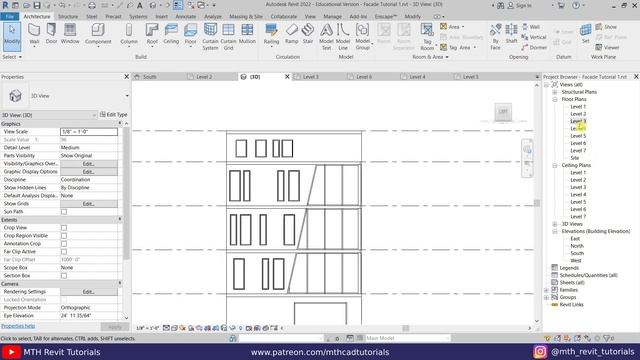Select the Shaft opening tool
640x360 pixels.
[x=511, y=34]
